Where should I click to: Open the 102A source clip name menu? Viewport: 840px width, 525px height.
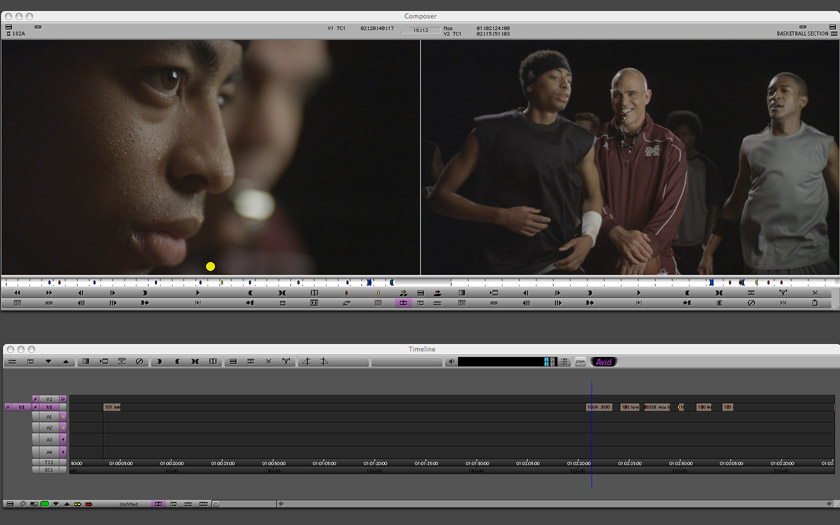(x=16, y=34)
